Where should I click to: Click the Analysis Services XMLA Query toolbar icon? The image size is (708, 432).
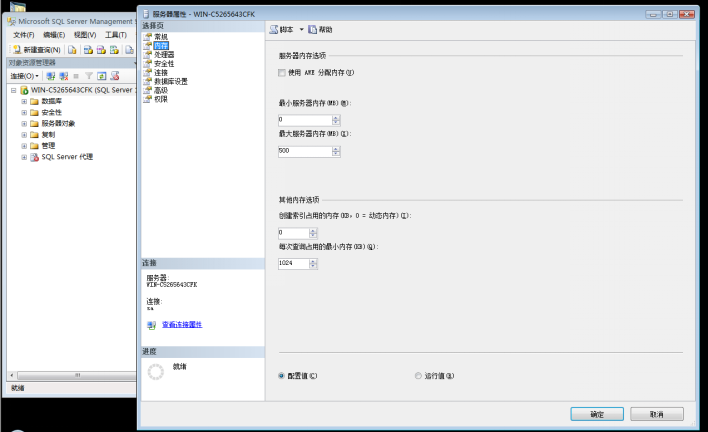pyautogui.click(x=115, y=50)
